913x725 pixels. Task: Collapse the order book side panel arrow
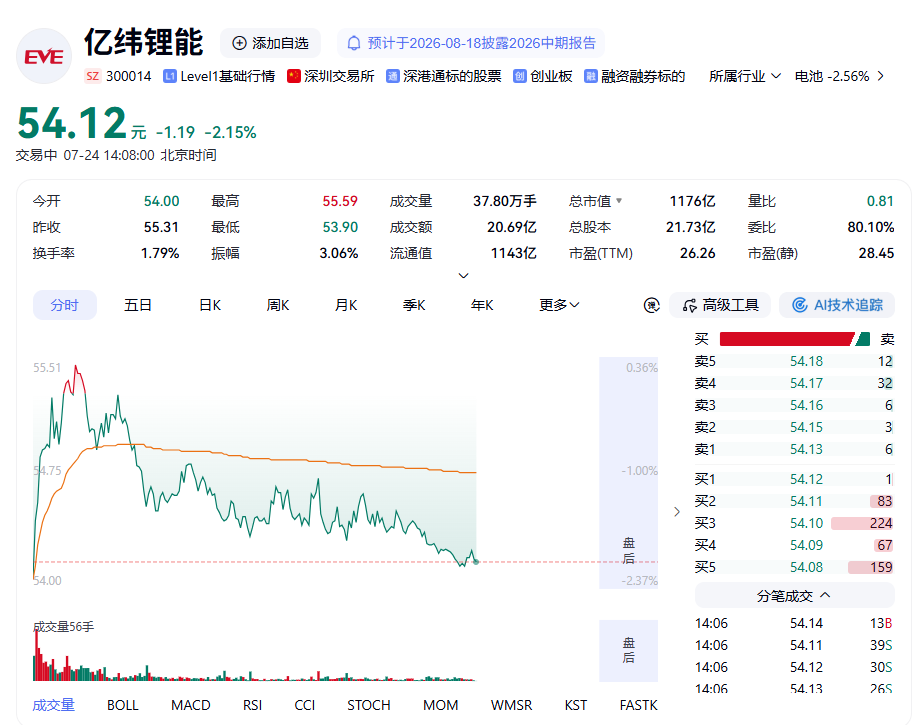click(x=677, y=512)
